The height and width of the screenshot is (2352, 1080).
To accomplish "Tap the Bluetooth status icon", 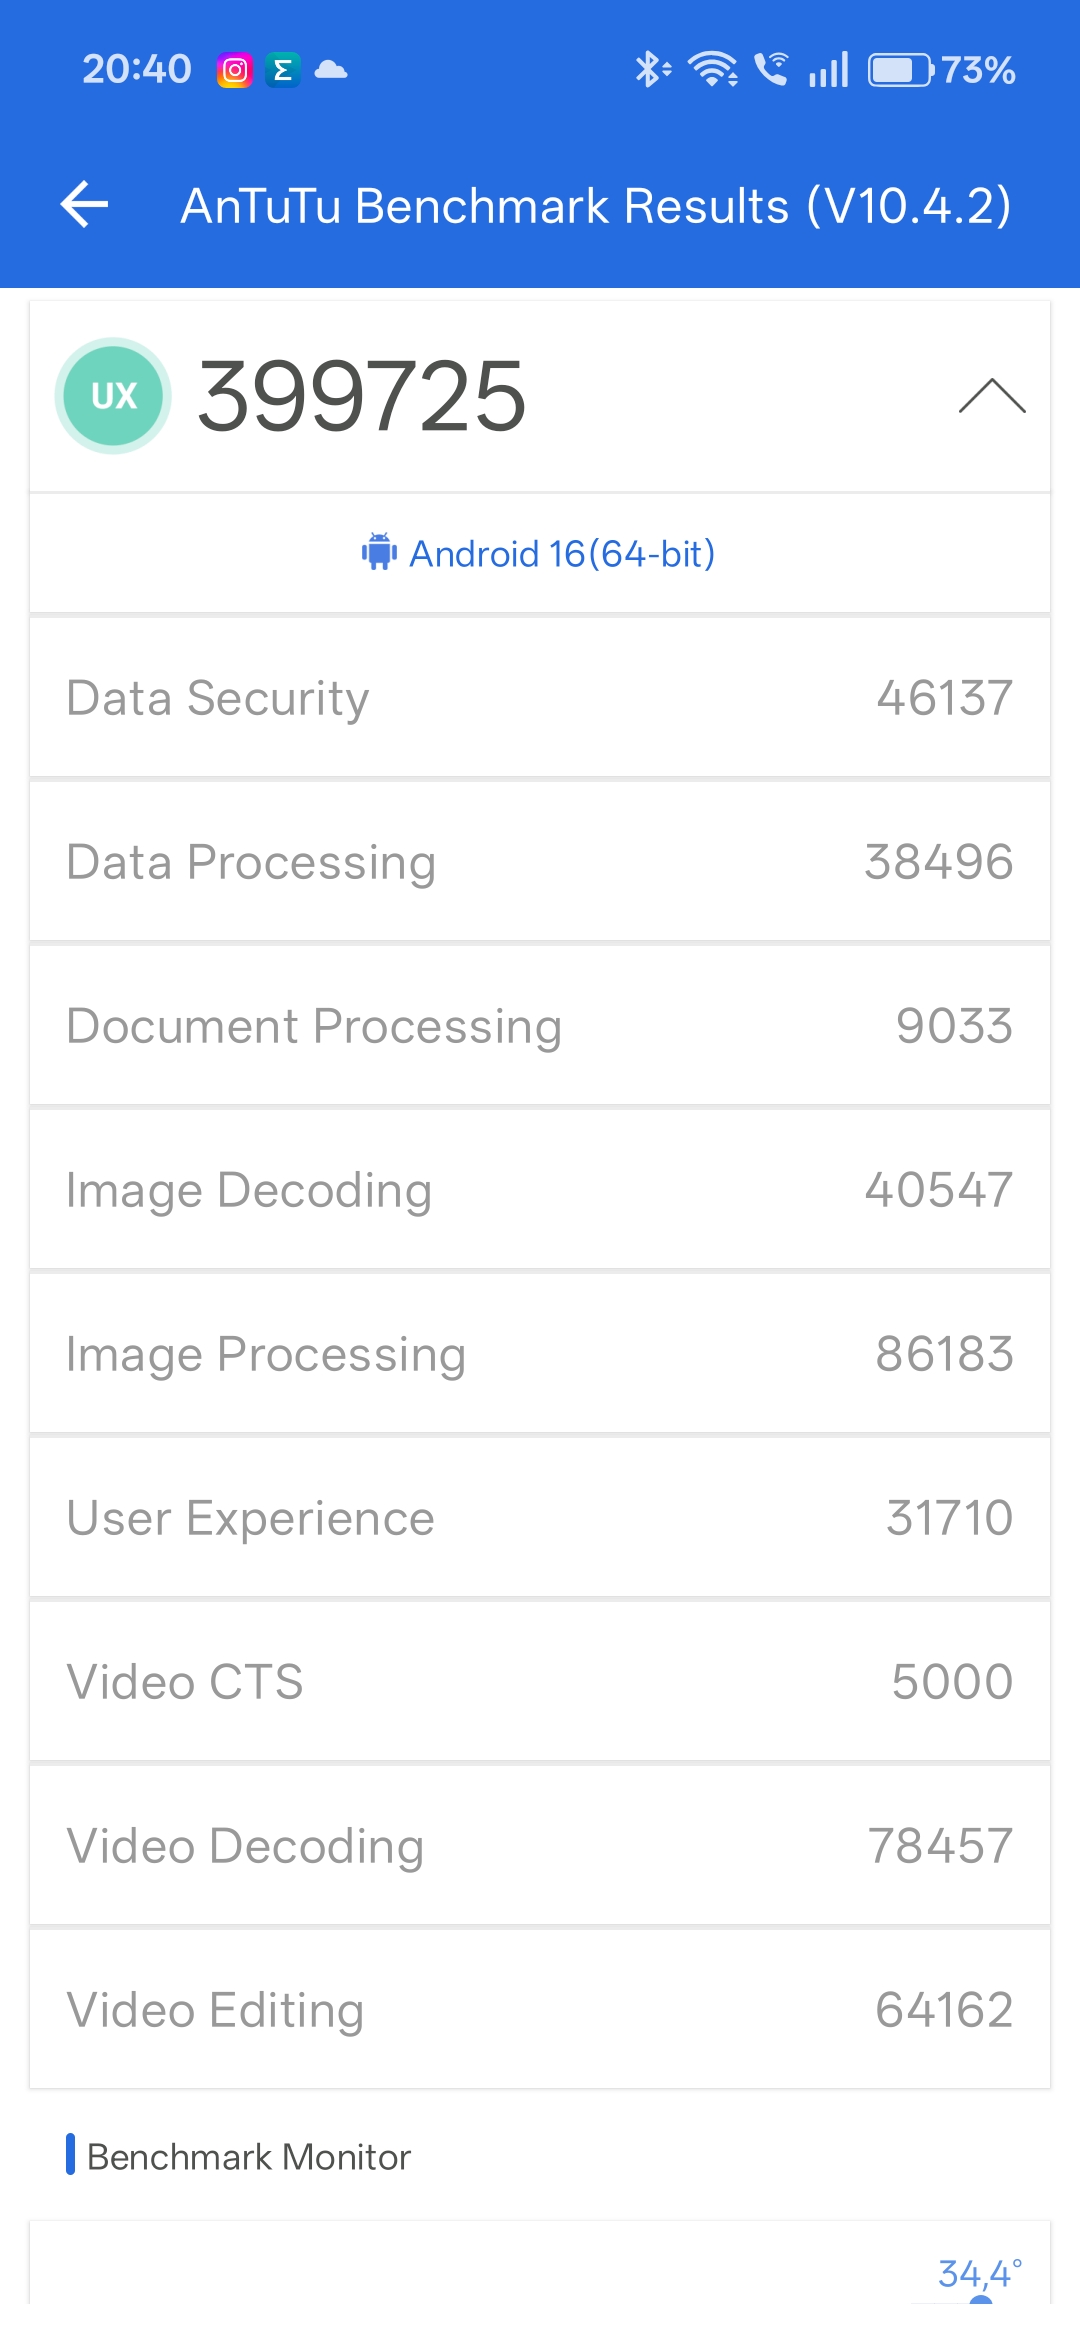I will pyautogui.click(x=652, y=70).
